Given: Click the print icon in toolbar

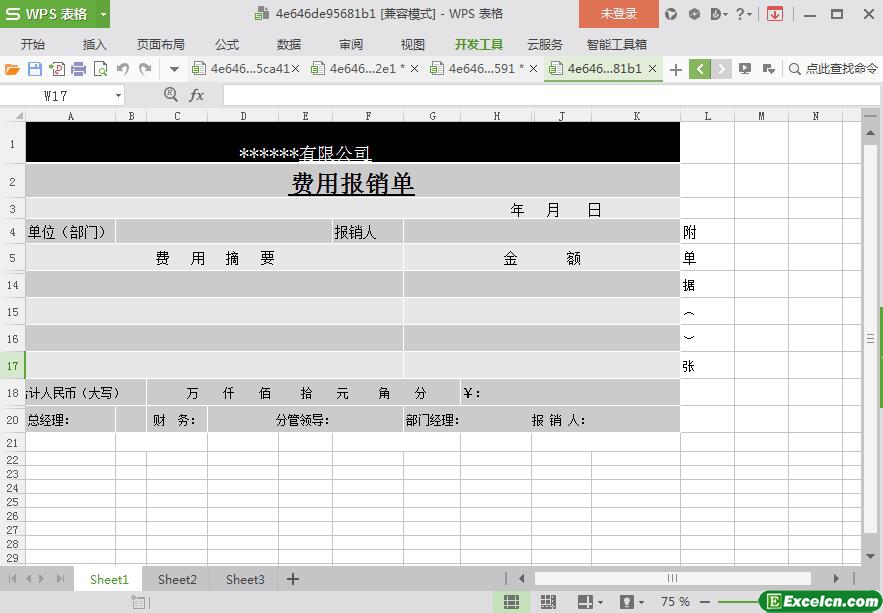Looking at the screenshot, I should point(78,69).
